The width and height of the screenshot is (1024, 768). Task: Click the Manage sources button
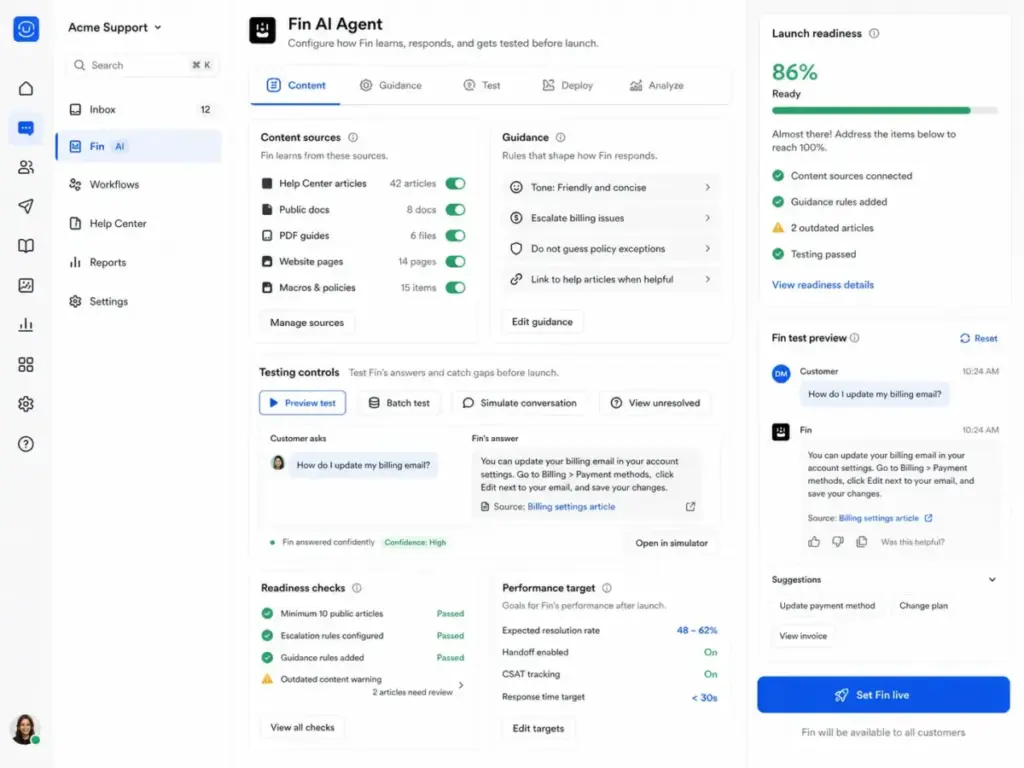(307, 323)
